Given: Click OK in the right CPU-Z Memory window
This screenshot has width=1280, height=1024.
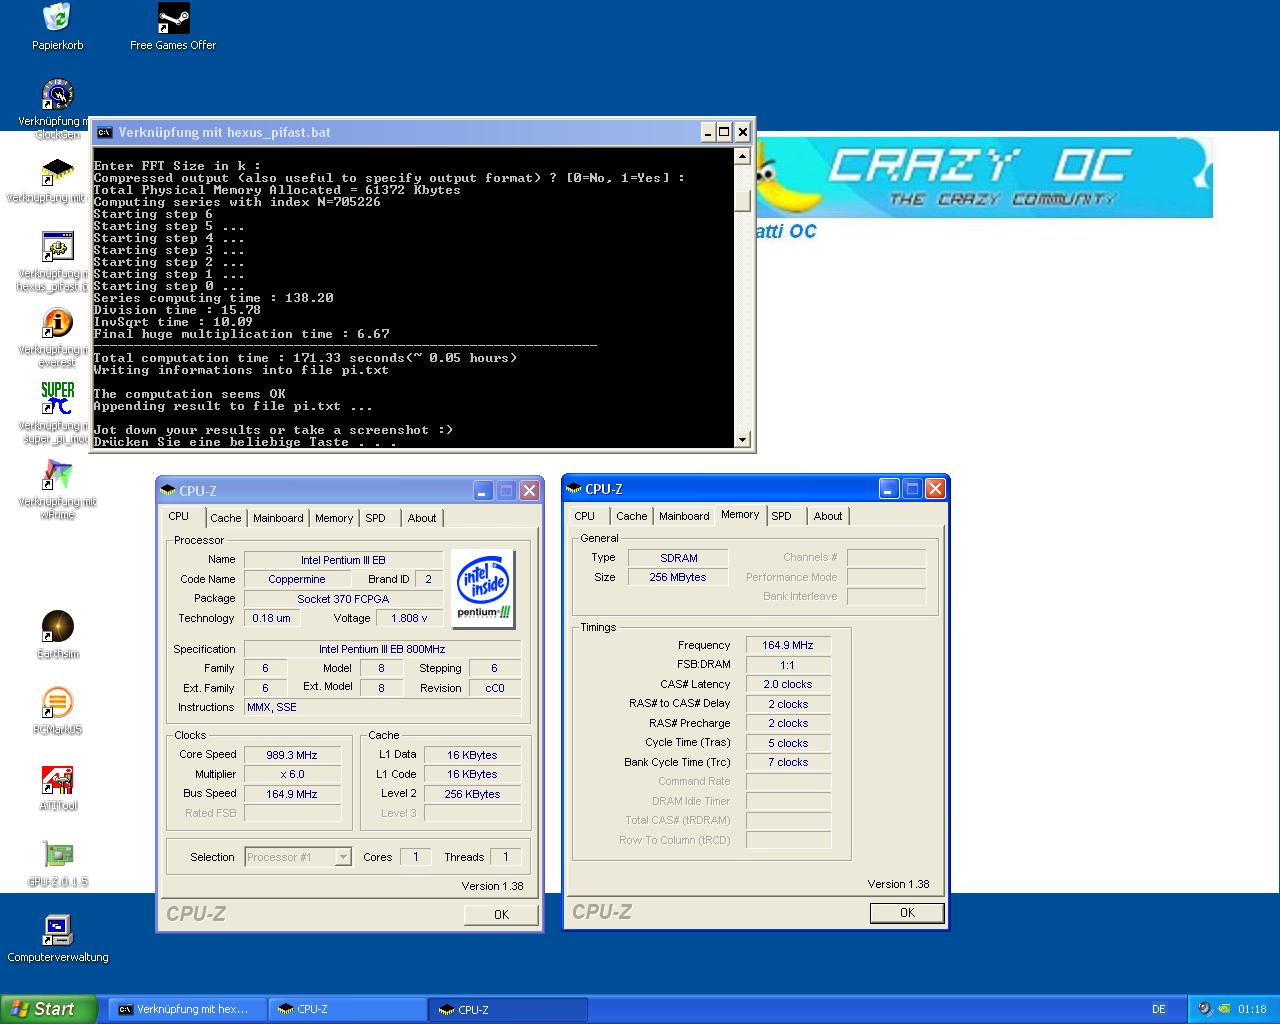Looking at the screenshot, I should tap(907, 912).
